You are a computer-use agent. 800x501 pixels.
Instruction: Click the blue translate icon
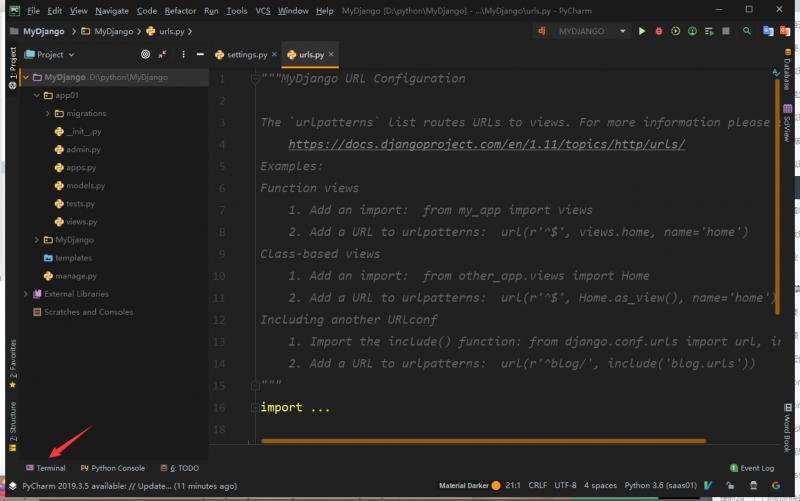[768, 31]
